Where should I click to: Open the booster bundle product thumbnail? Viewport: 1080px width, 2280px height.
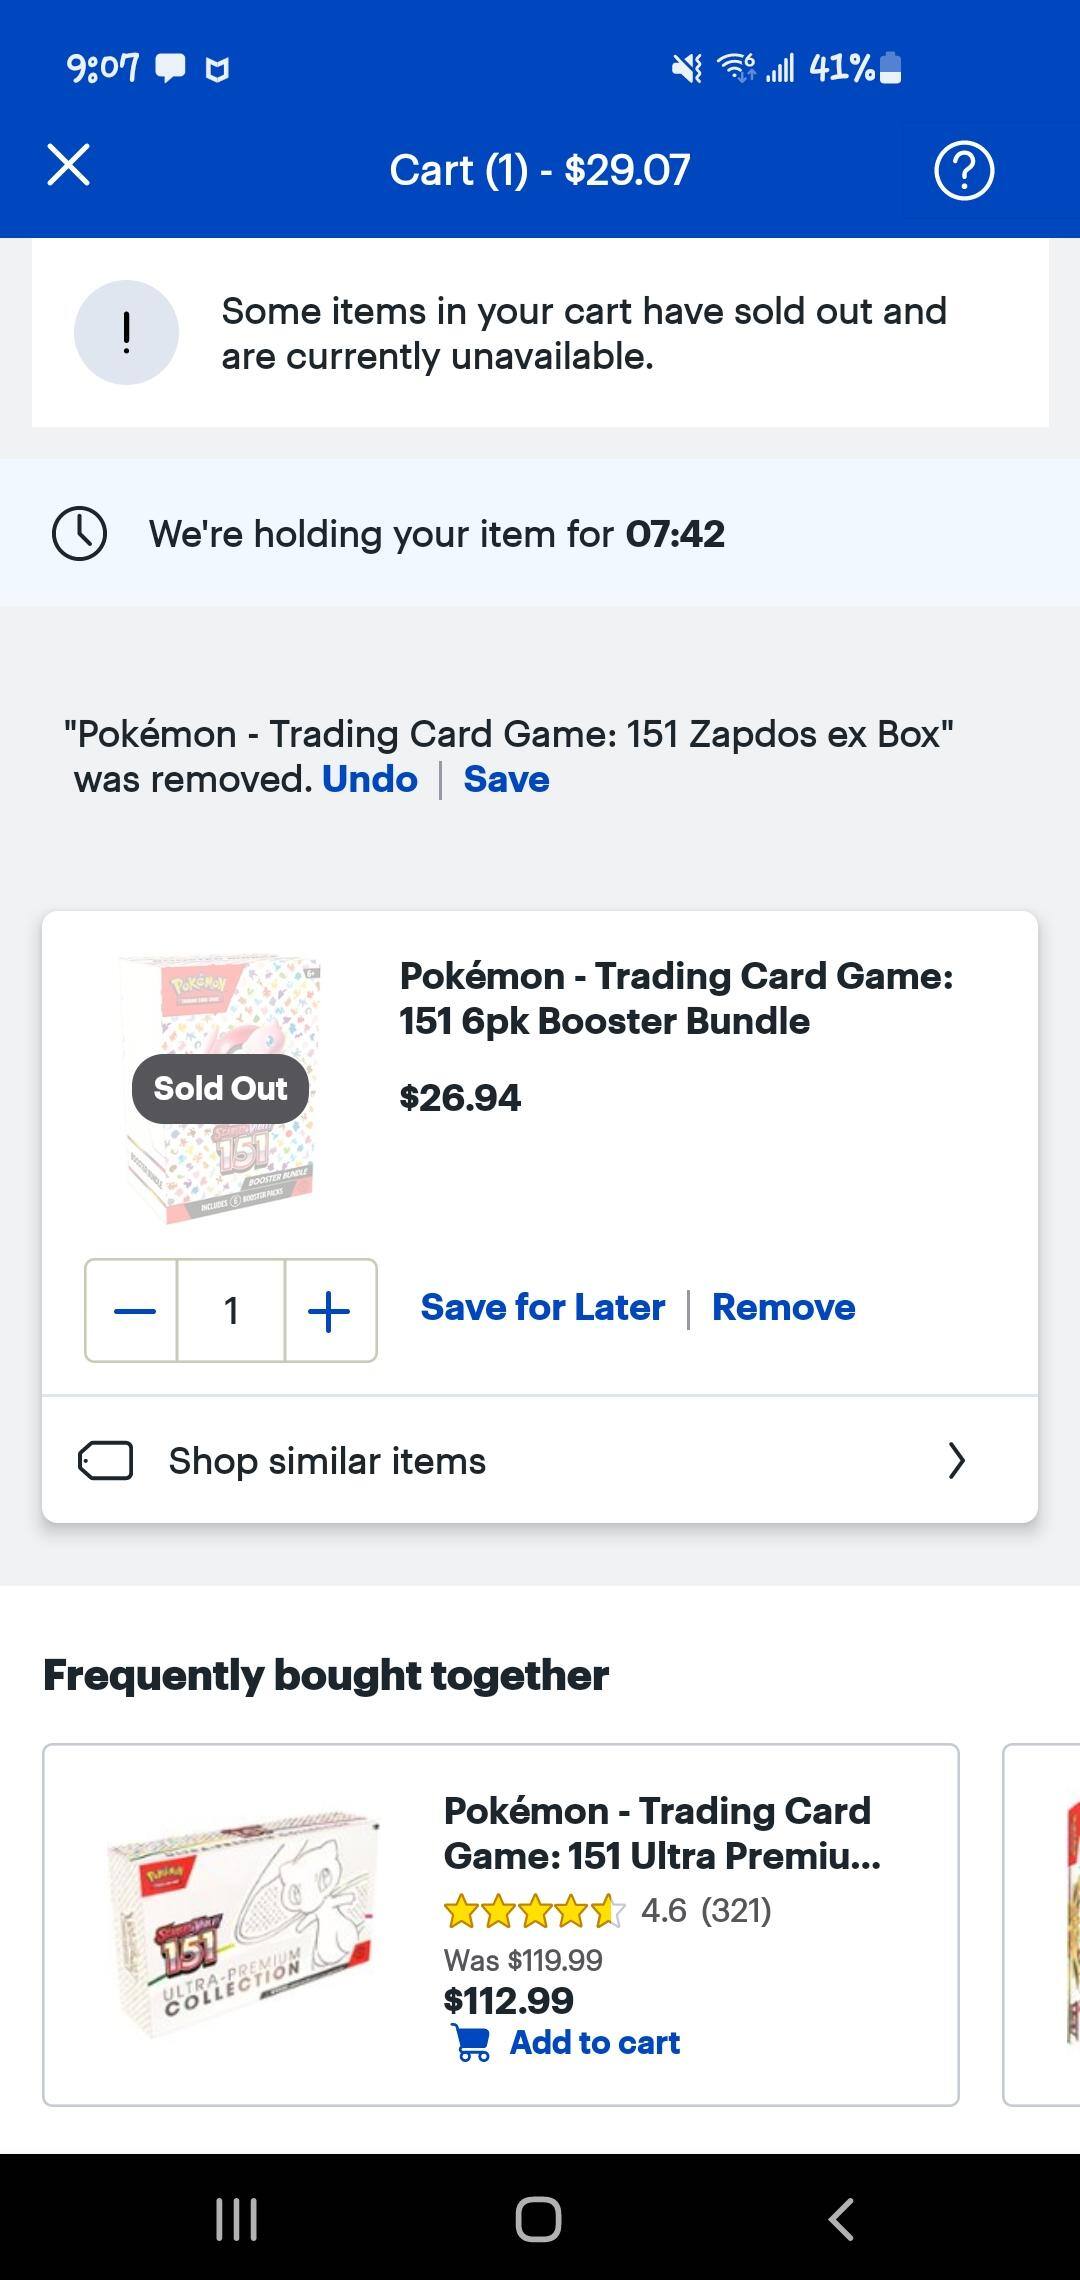pyautogui.click(x=220, y=1090)
